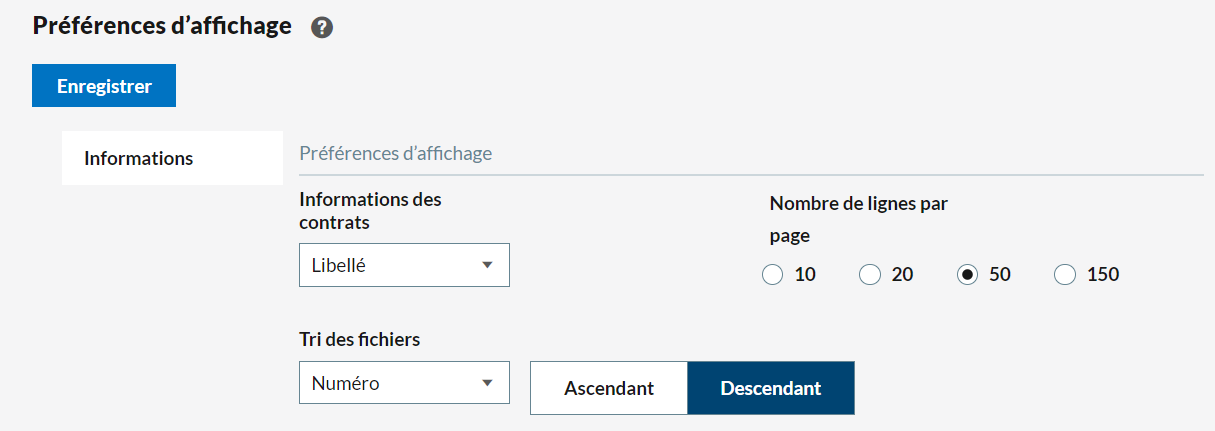Screen dimensions: 1215x431
Task: Switch file sorting to Ascendant
Action: [x=609, y=388]
